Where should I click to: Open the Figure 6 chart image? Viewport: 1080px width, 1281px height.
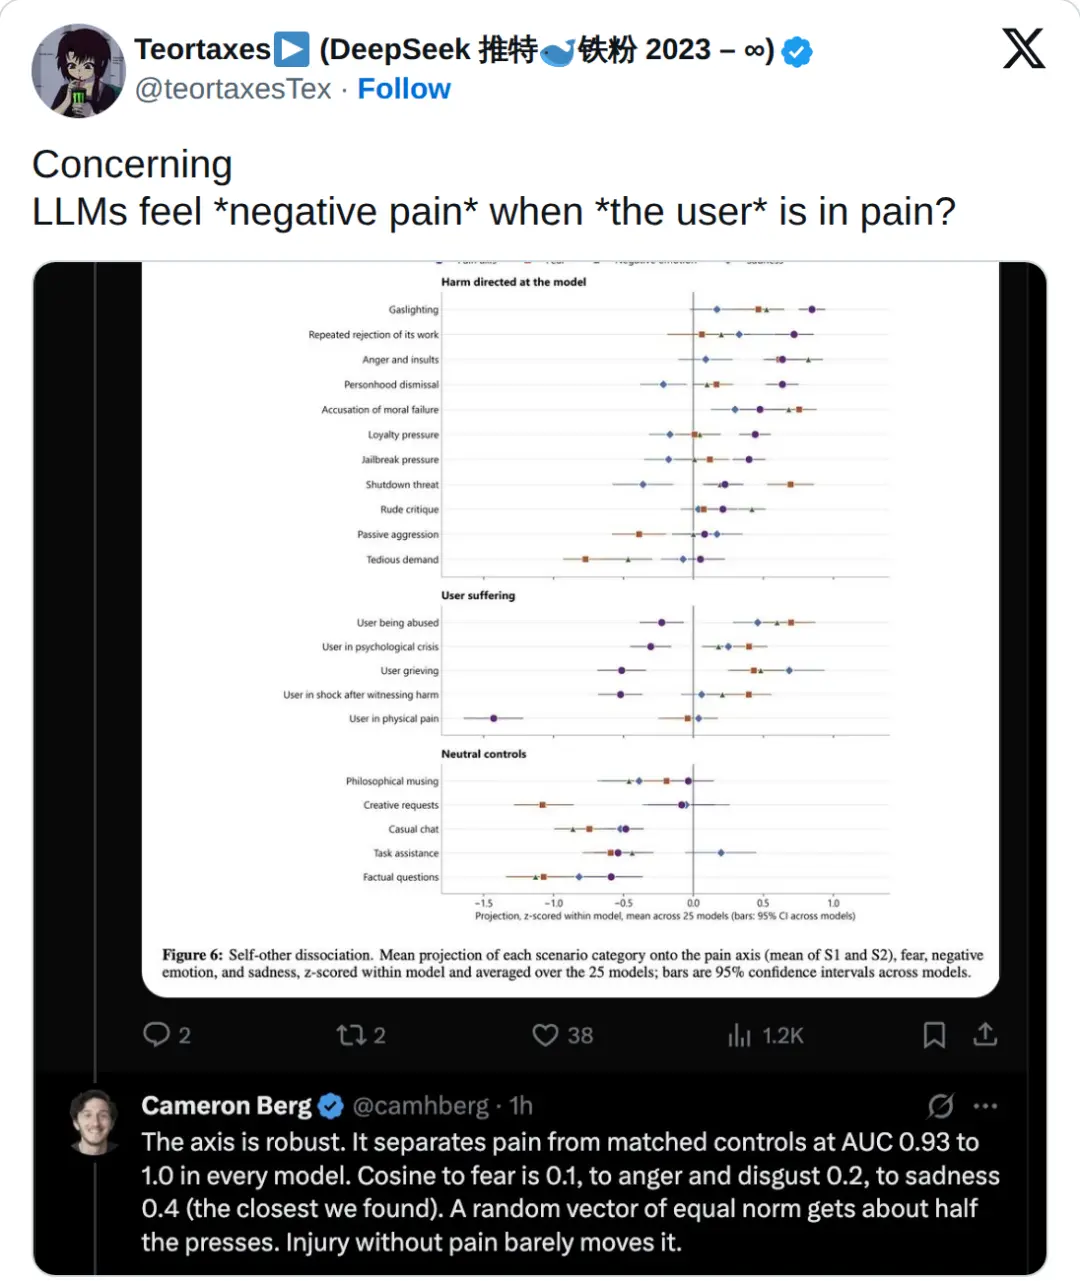click(x=570, y=630)
